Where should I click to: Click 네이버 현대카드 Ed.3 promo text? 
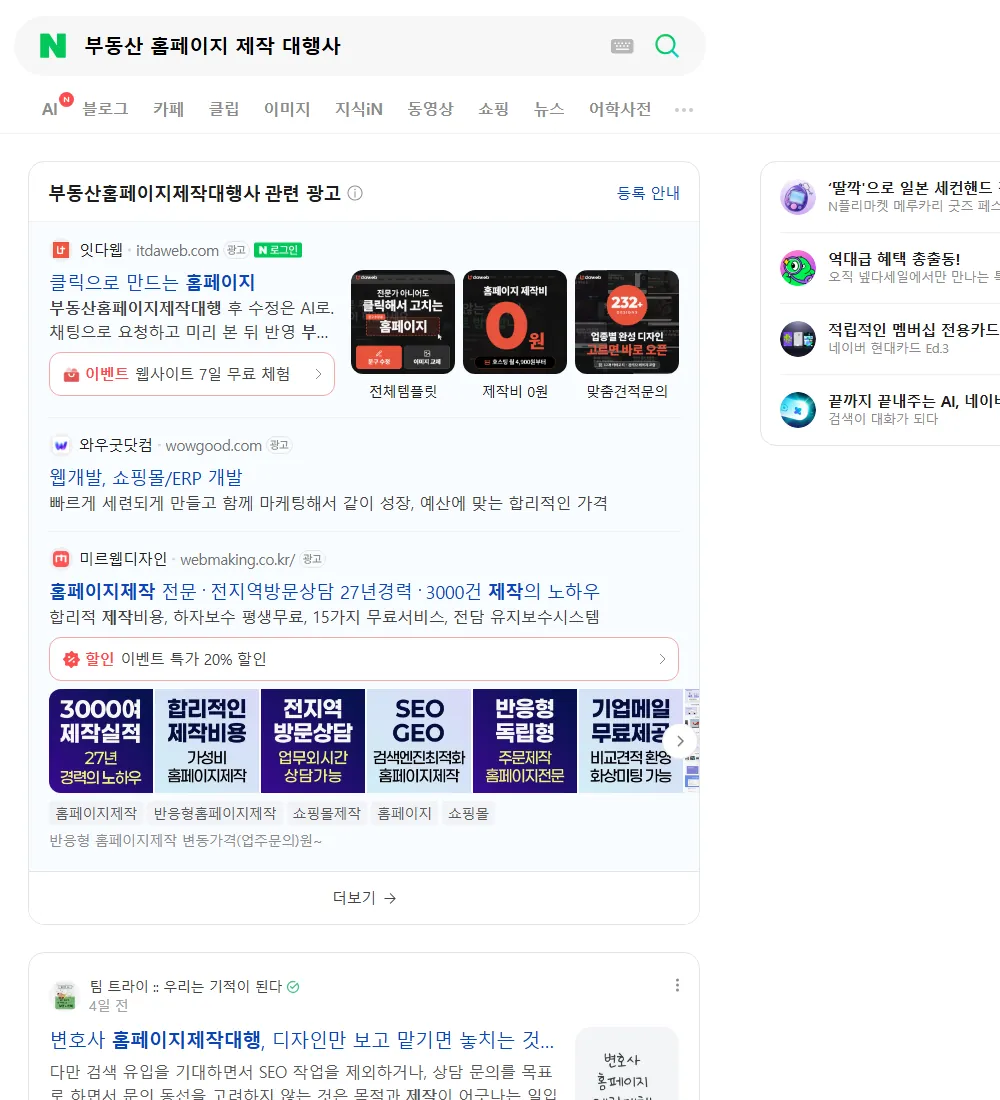click(x=888, y=348)
